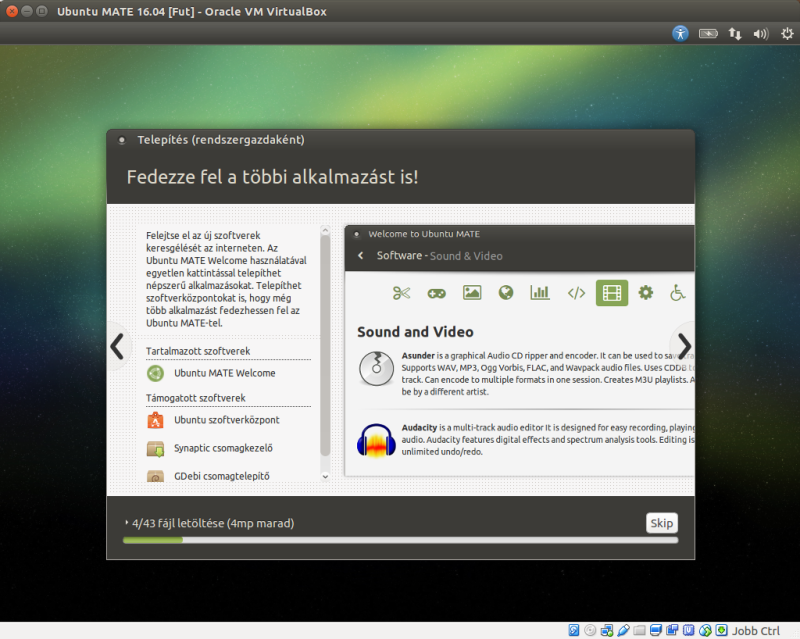The image size is (800, 639).
Task: Click the VirtualBox shared folders status icon
Action: 639,630
